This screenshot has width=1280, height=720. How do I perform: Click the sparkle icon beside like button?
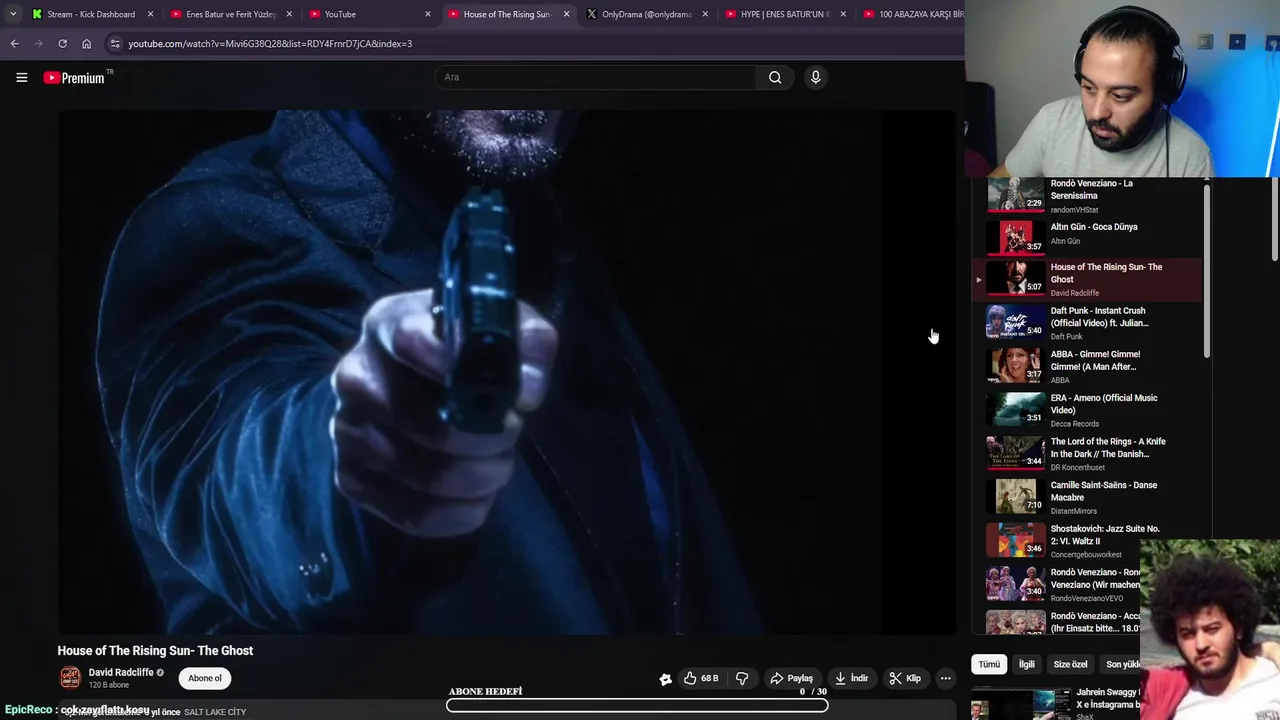pos(666,679)
